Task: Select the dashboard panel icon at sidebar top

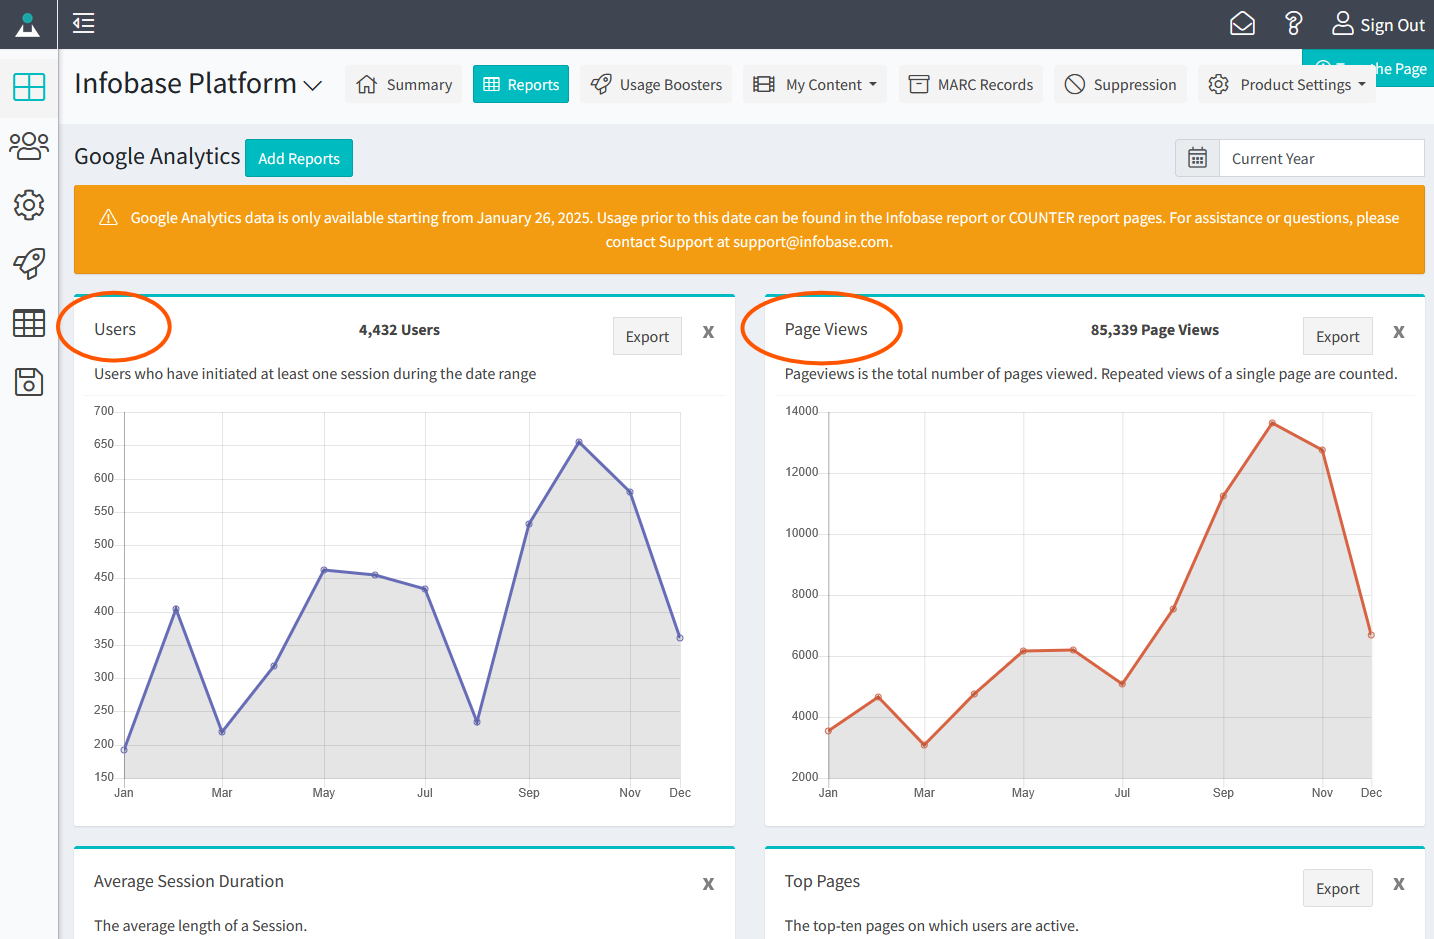Action: [29, 88]
